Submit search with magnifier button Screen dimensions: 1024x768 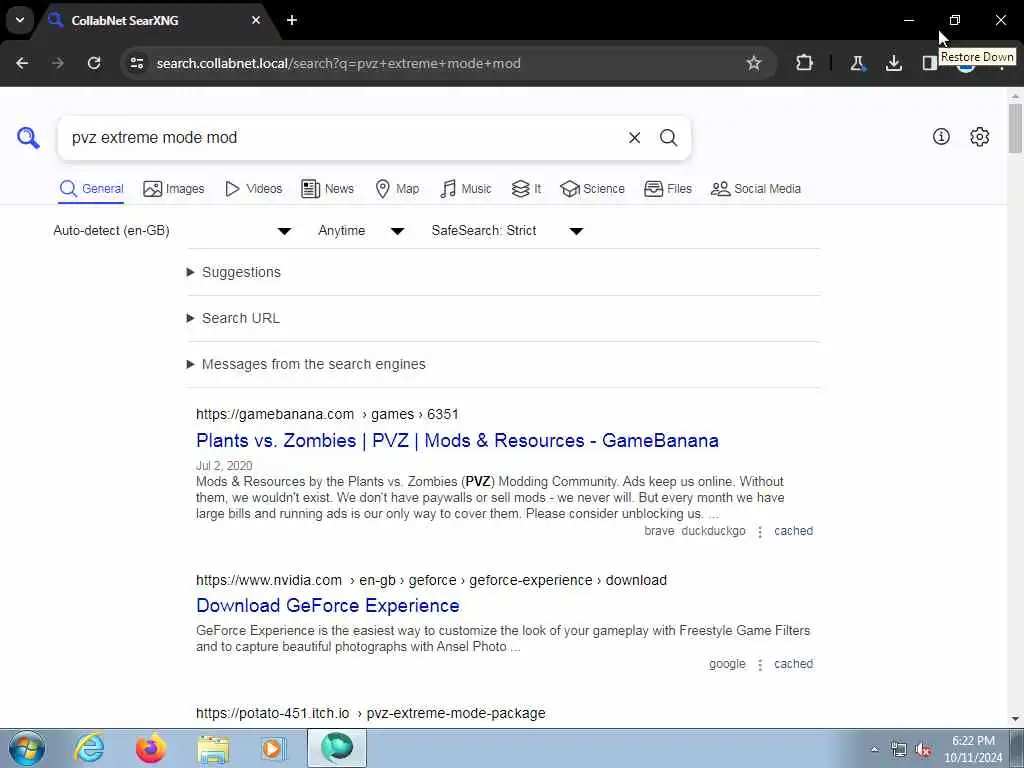[668, 138]
